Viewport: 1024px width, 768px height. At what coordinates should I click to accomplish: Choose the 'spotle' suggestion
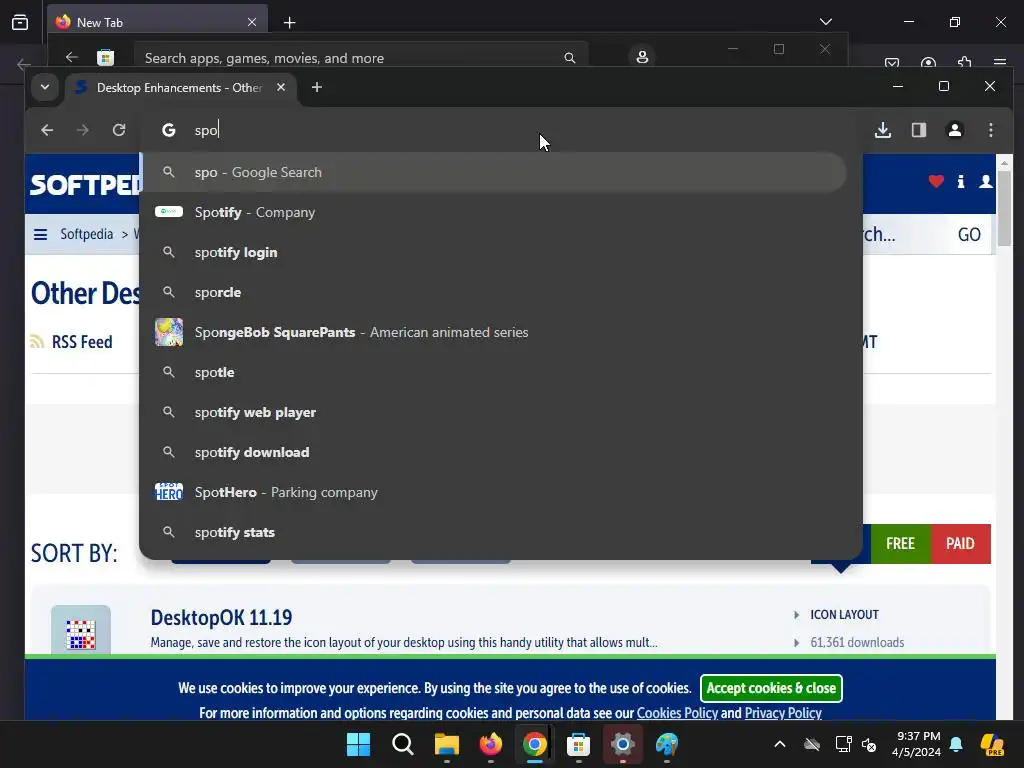tap(494, 372)
